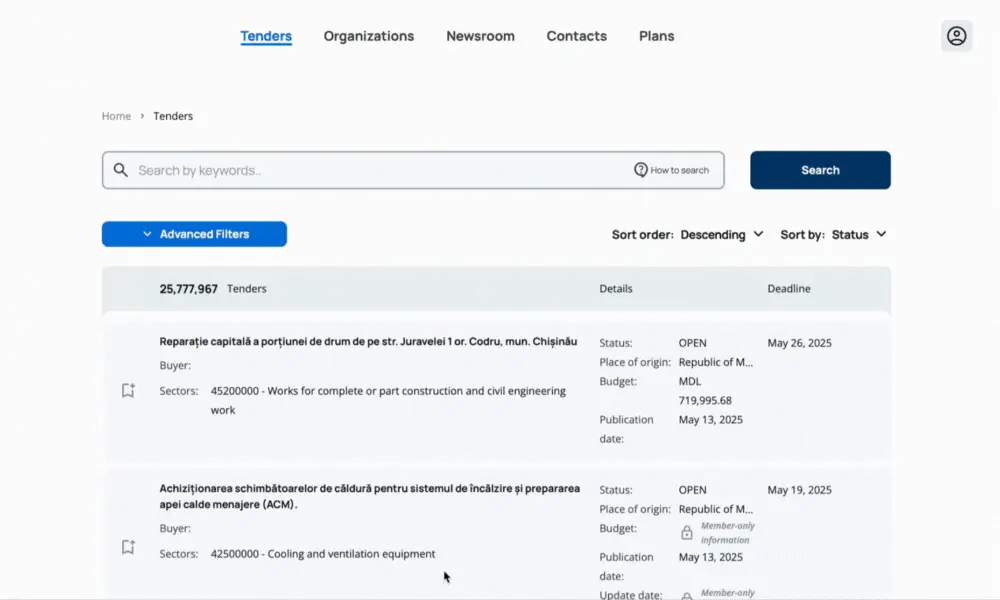This screenshot has width=1000, height=600.
Task: Click the How to search help icon
Action: click(641, 170)
